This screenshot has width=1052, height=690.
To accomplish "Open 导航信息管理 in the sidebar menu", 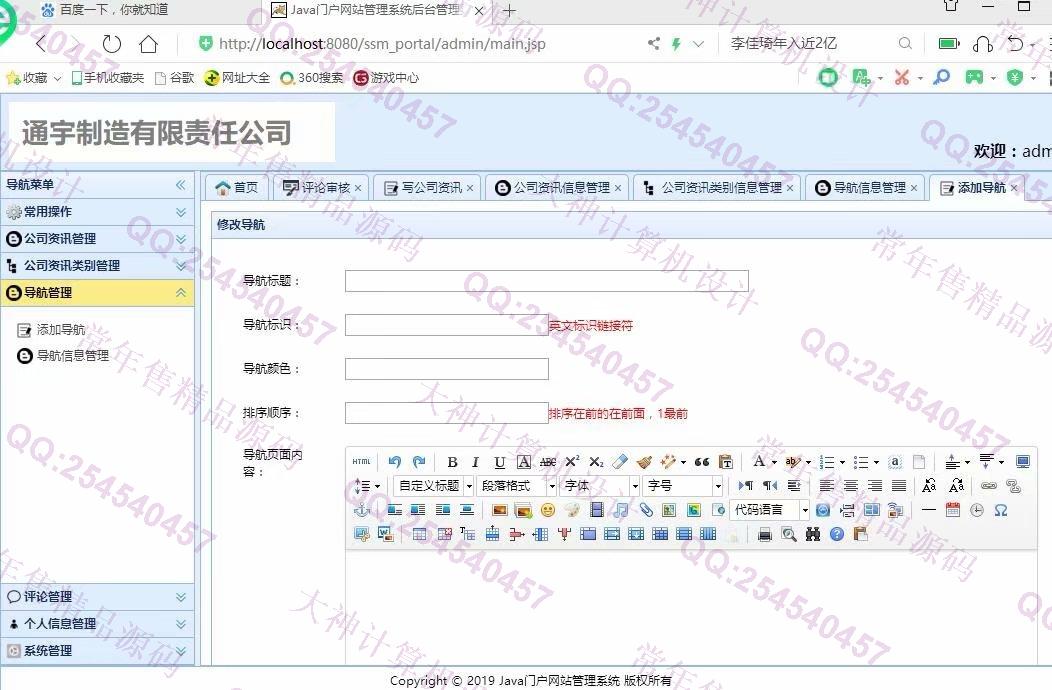I will coord(72,356).
